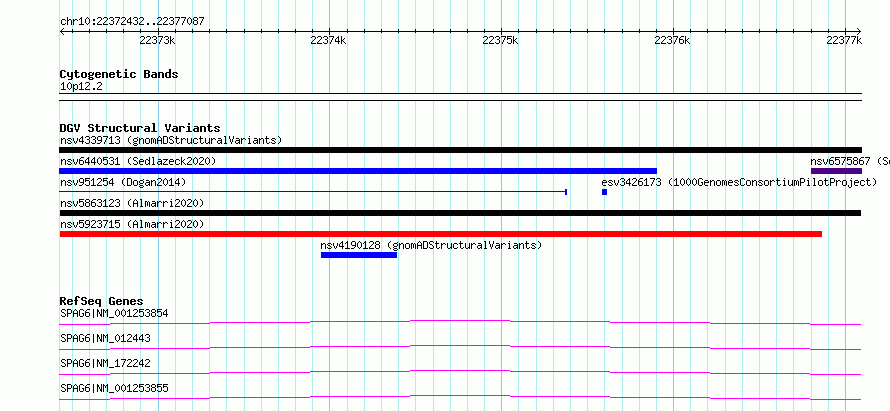
Task: Open the SPAG6|NM_012443 transcript label
Action: point(105,338)
